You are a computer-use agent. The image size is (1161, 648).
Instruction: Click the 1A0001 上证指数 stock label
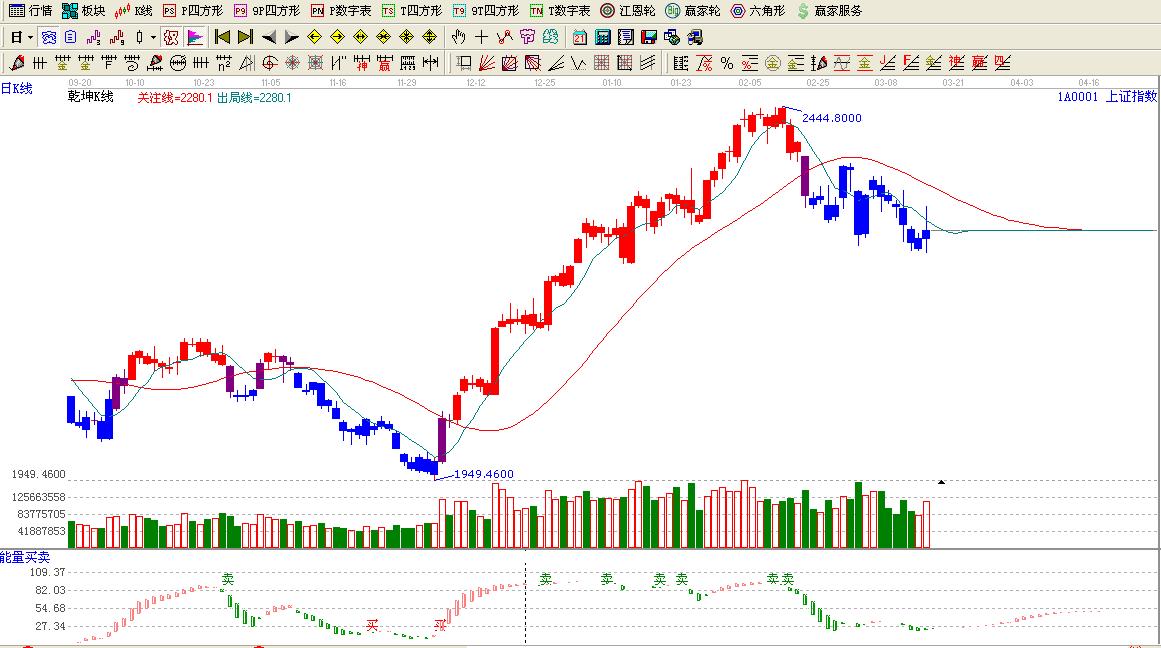(x=1107, y=97)
